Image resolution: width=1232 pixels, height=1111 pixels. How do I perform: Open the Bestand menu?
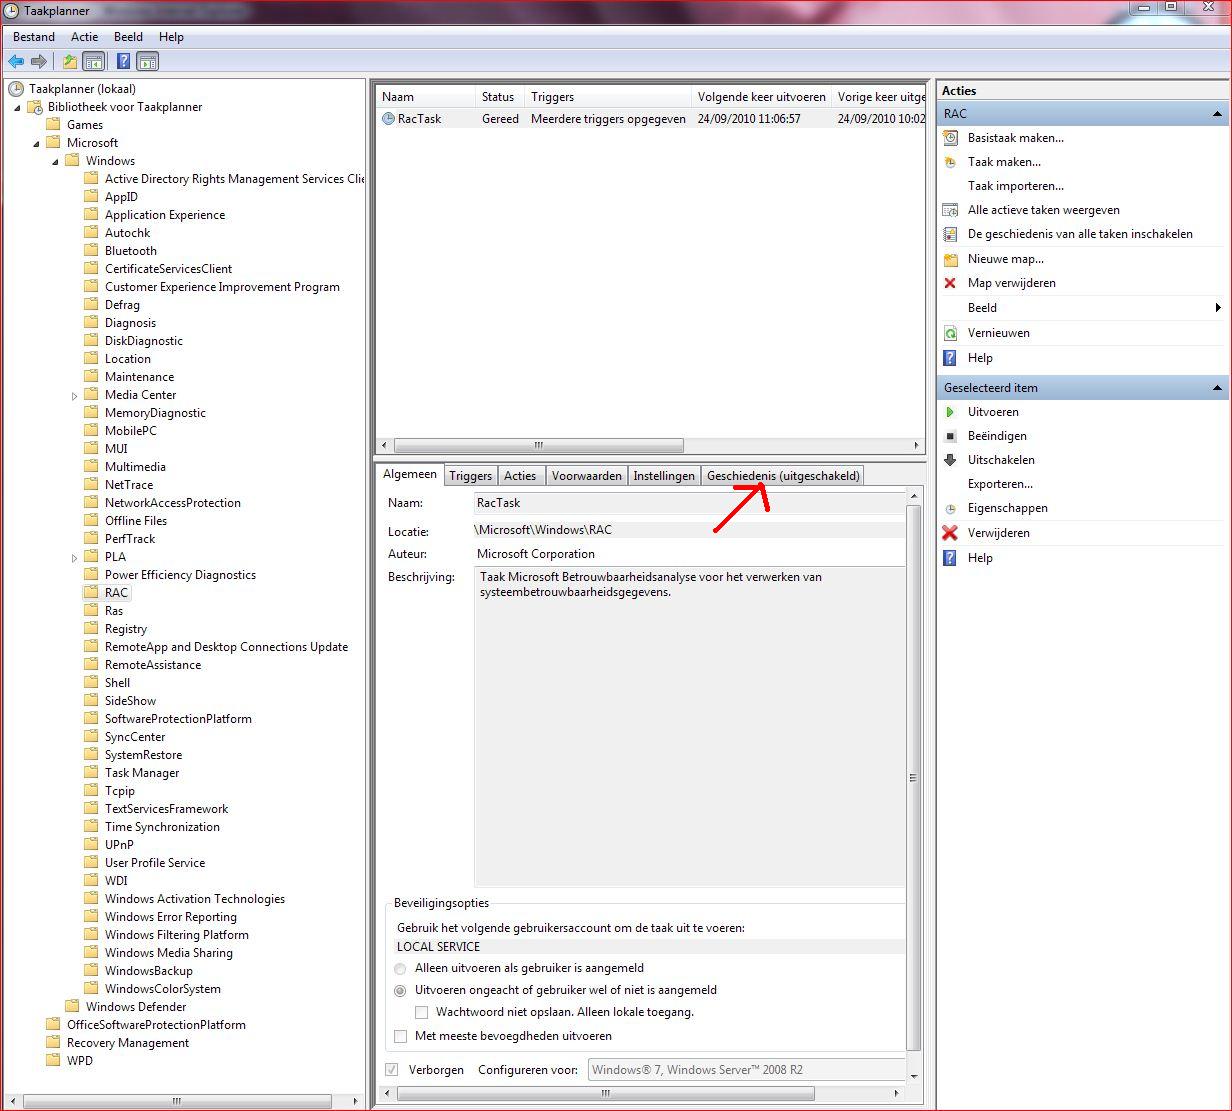click(34, 37)
